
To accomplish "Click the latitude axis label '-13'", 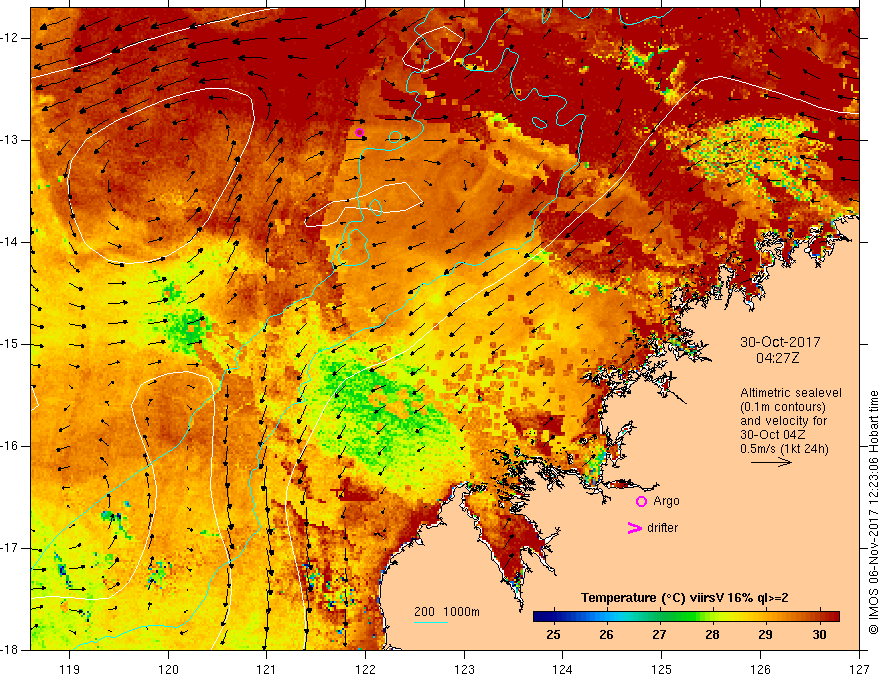I will point(11,140).
